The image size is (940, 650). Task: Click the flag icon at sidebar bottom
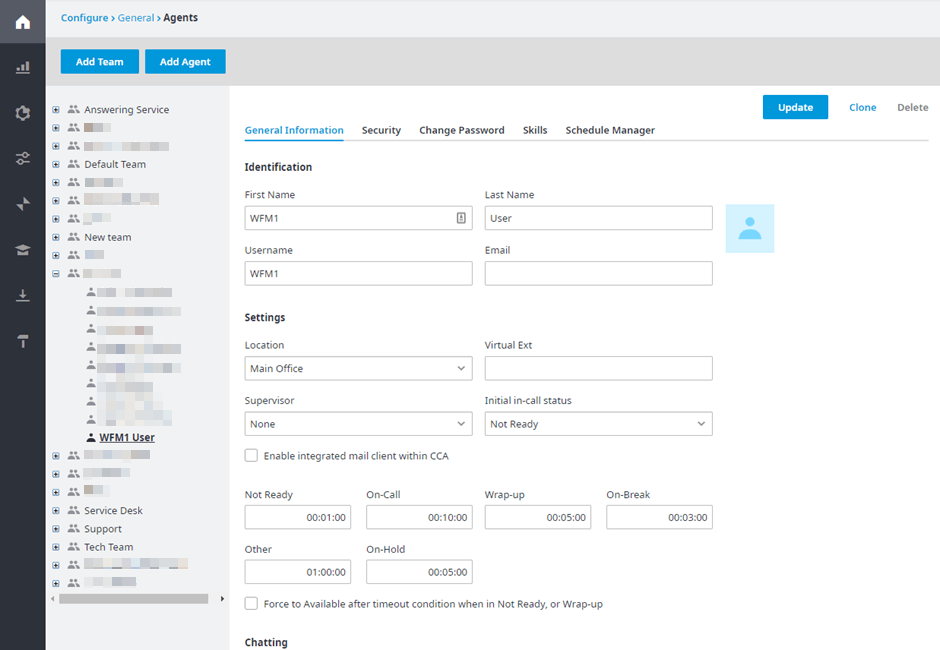click(x=22, y=340)
